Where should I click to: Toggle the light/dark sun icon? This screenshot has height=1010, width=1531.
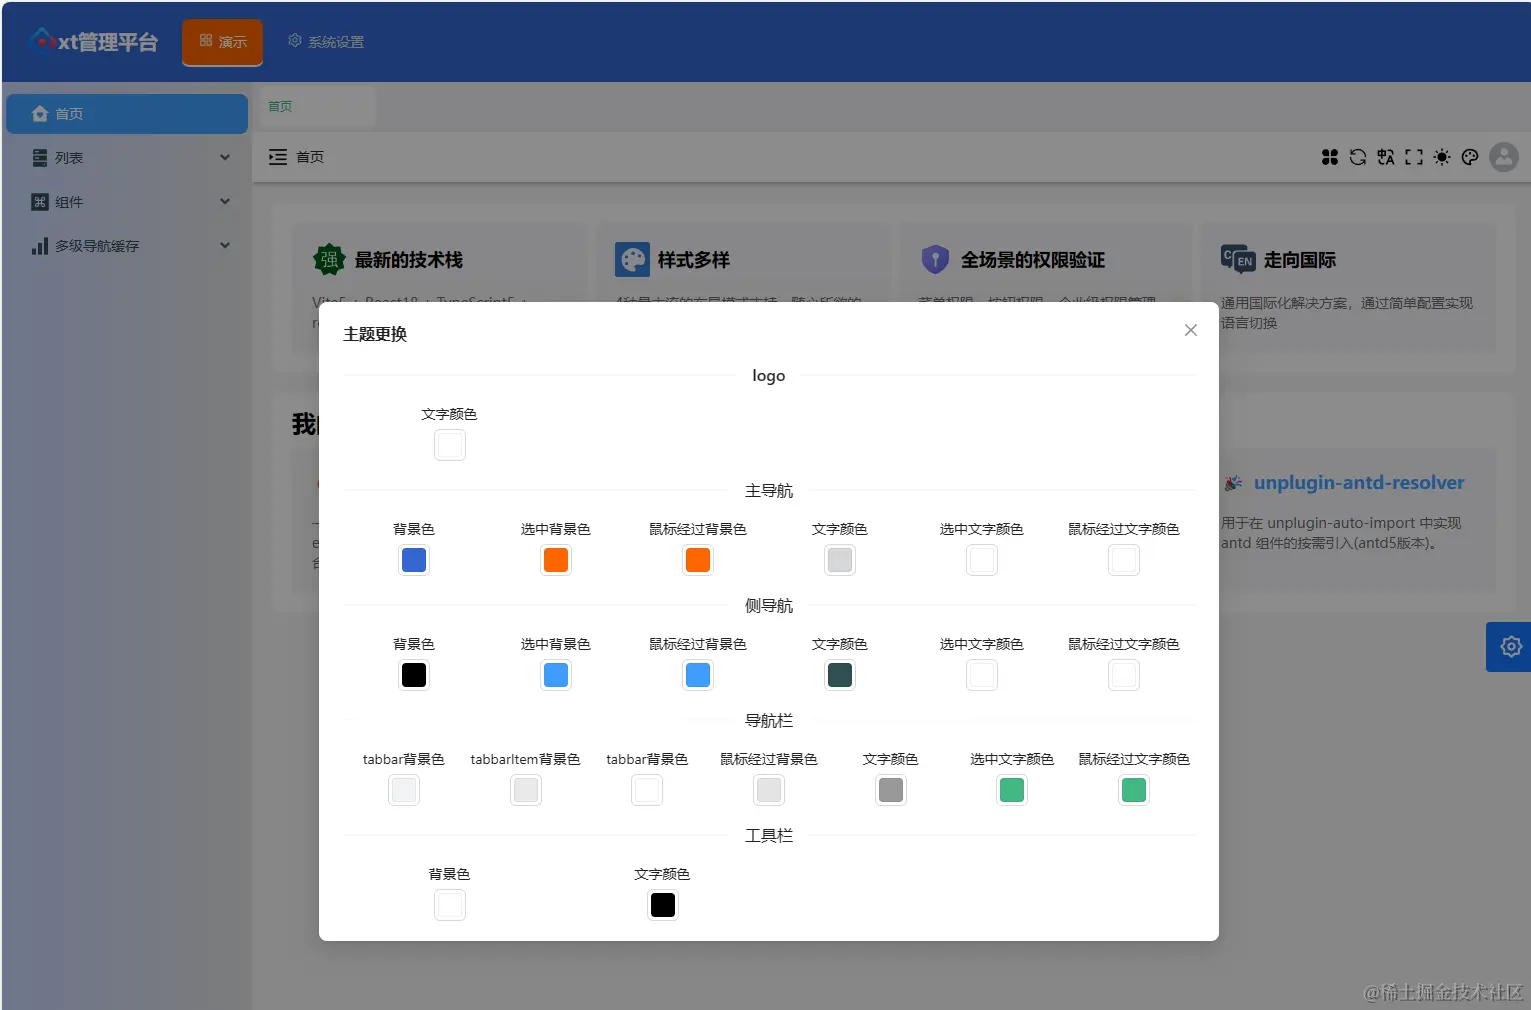1442,157
